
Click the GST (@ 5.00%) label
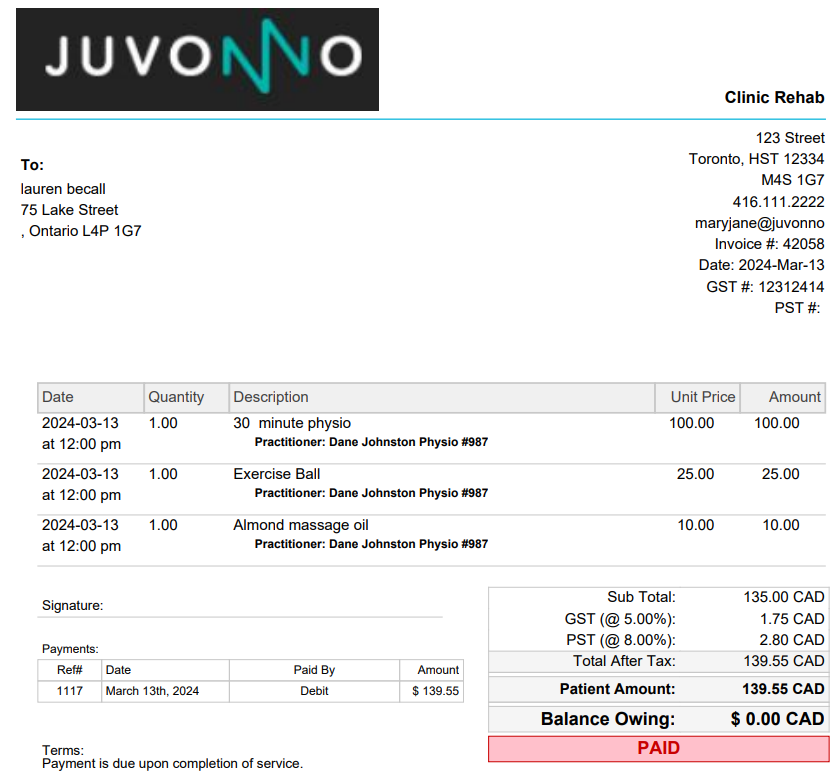[x=620, y=619]
